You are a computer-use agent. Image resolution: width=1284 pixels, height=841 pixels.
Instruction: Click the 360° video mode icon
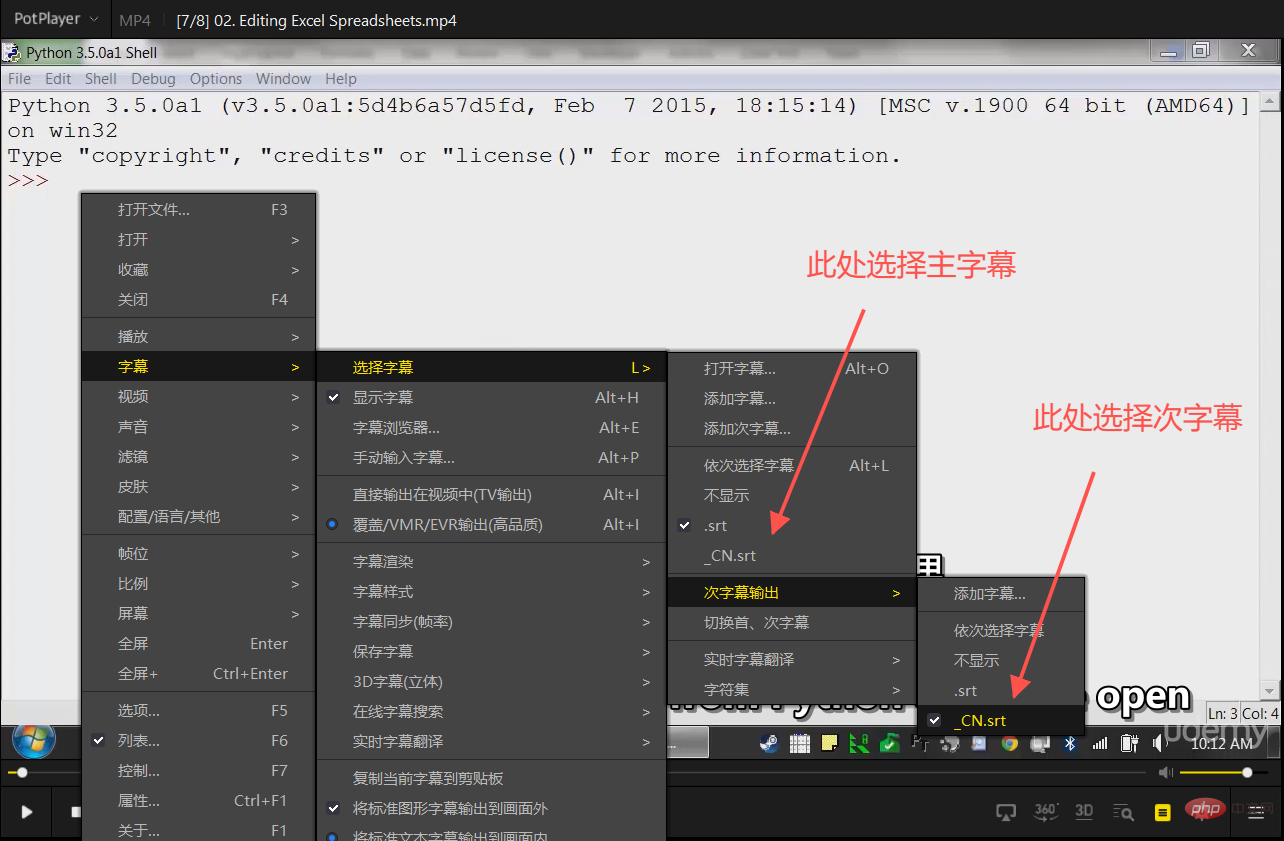1046,811
